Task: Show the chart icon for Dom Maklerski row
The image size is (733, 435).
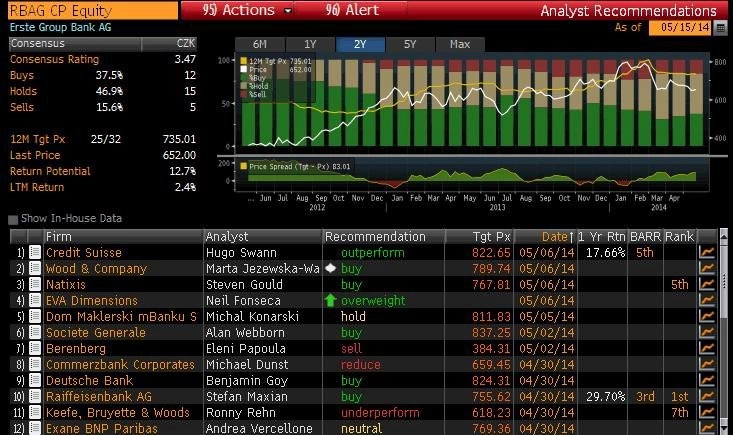Action: pos(706,316)
